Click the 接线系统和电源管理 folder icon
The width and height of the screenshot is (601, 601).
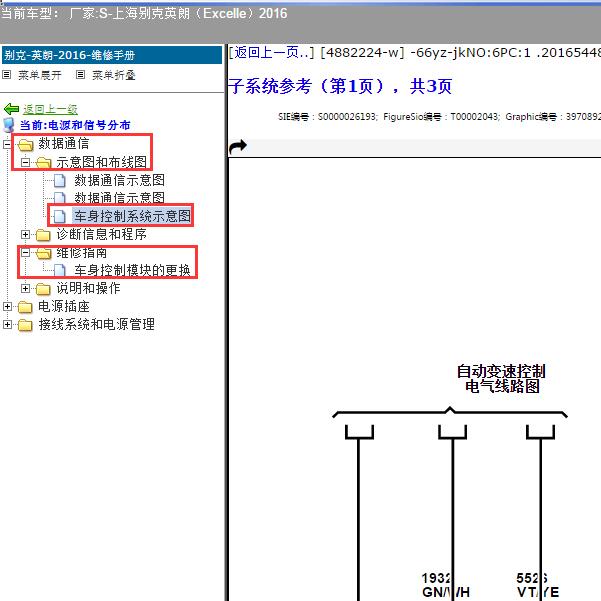click(x=25, y=325)
